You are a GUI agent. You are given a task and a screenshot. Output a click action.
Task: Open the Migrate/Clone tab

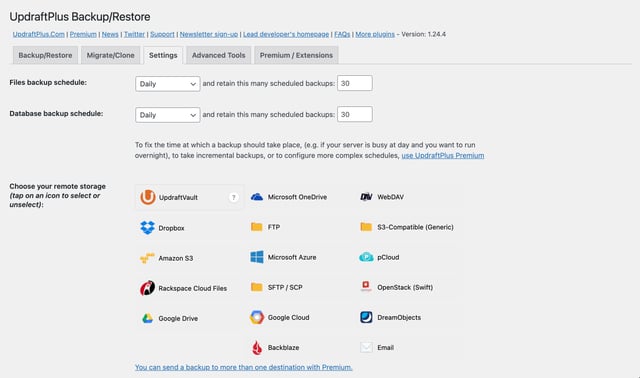click(111, 55)
